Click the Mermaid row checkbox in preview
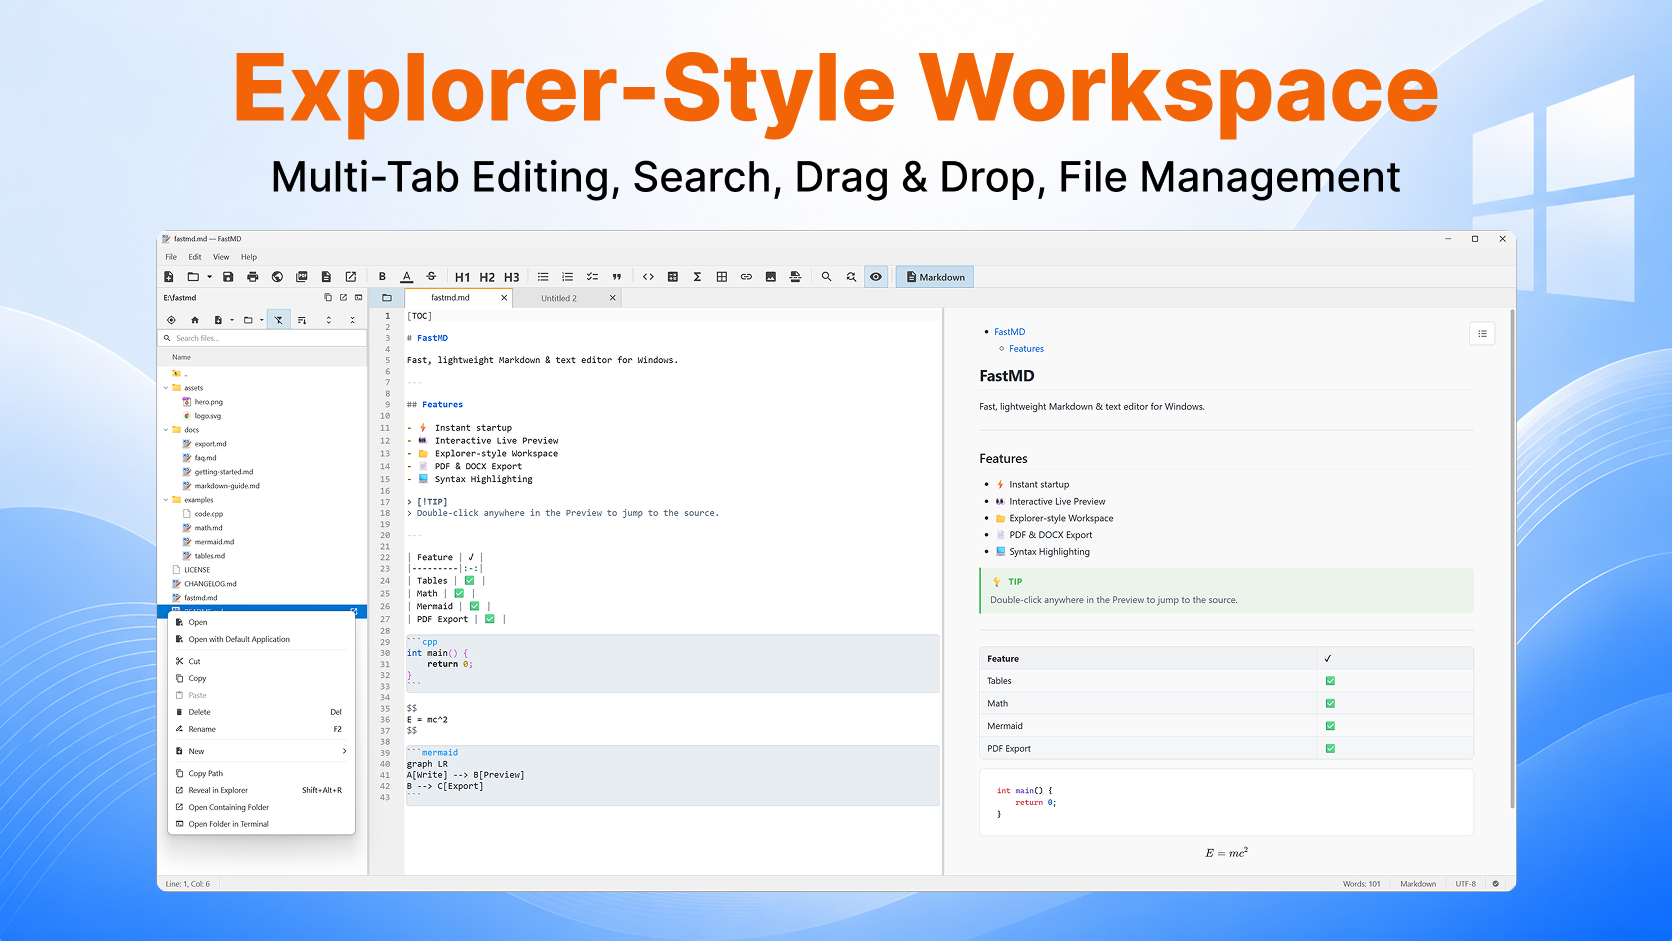This screenshot has height=941, width=1672. click(1330, 726)
